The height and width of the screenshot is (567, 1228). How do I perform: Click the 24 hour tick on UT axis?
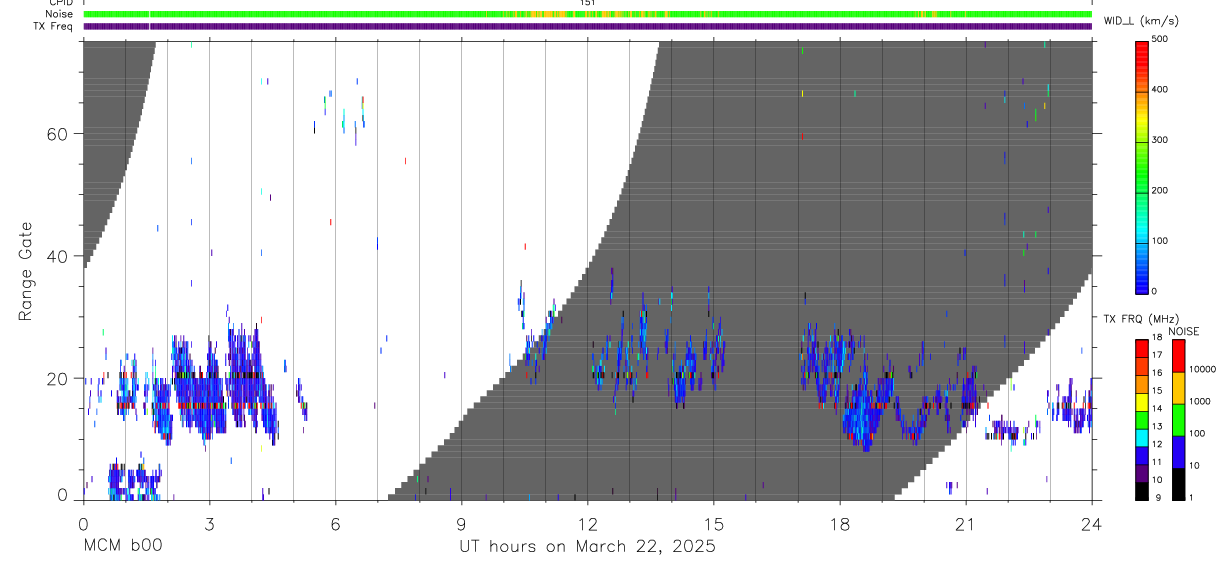click(1091, 523)
